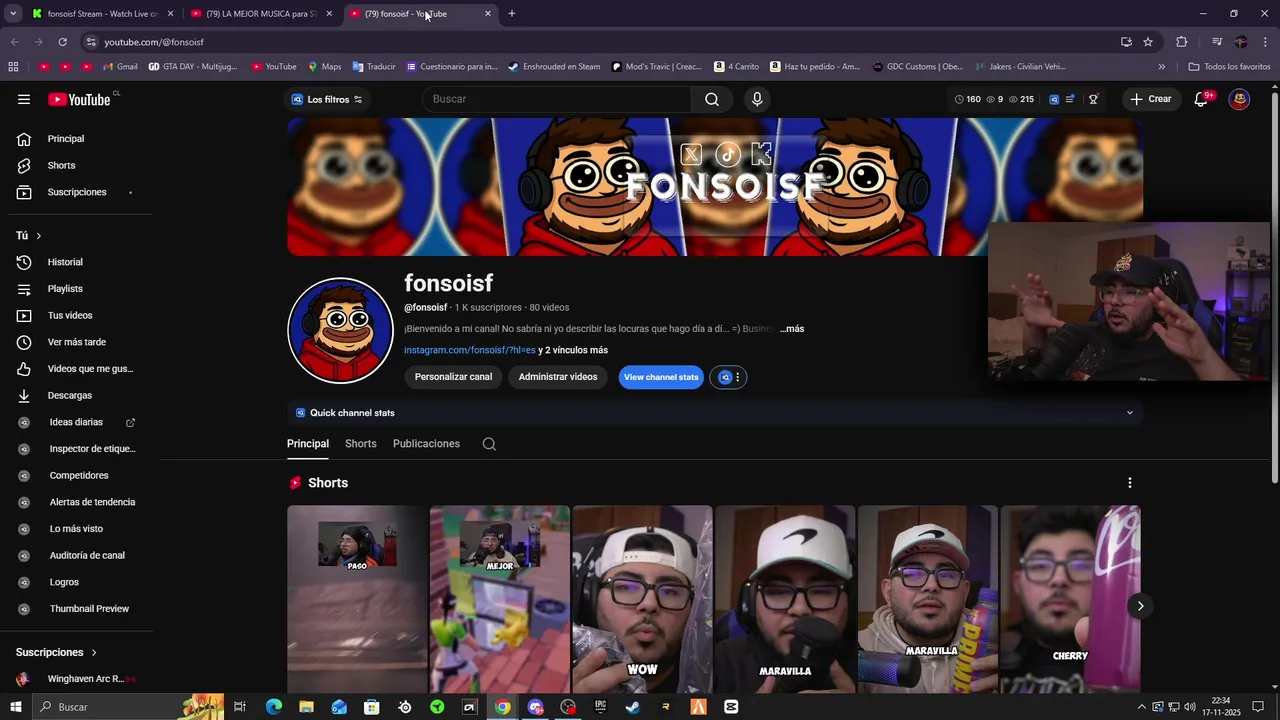Image resolution: width=1280 pixels, height=720 pixels.
Task: Open the notifications bell
Action: 1202,99
